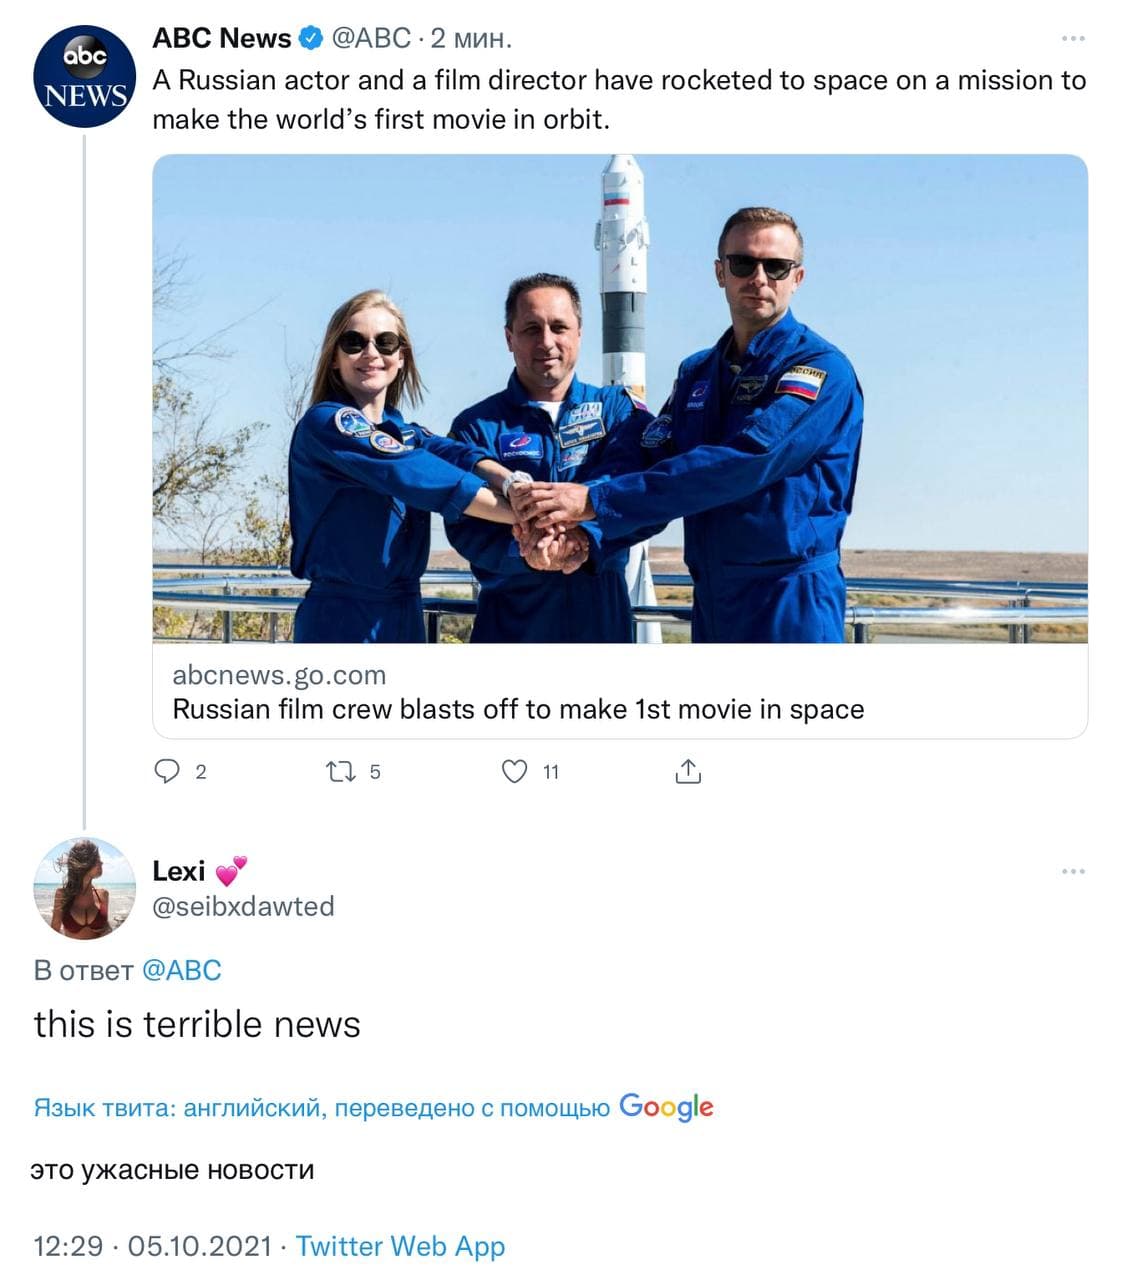The image size is (1122, 1280).
Task: Click the tweet's 2 мин. timestamp
Action: [471, 39]
